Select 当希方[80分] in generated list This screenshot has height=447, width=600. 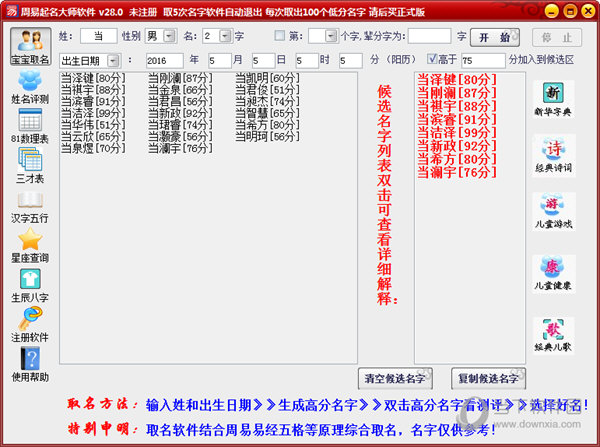click(267, 125)
